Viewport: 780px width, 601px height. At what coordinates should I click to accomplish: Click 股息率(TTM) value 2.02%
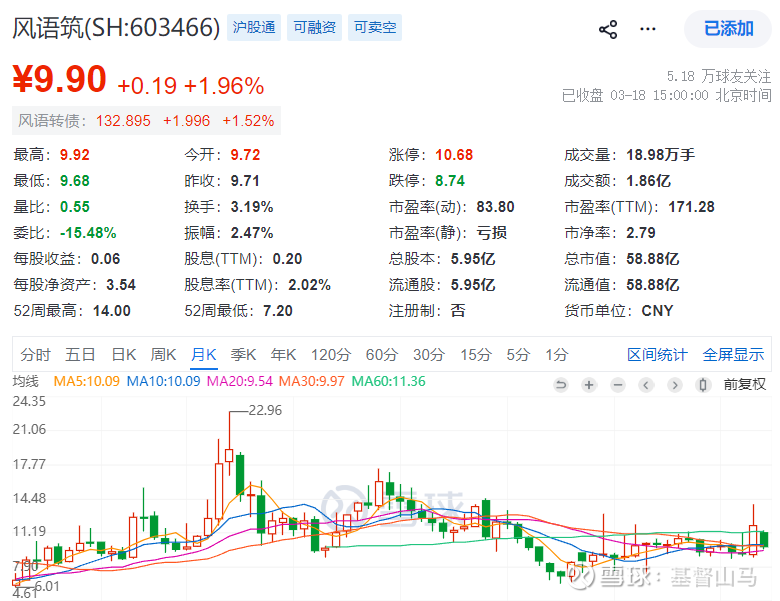coord(309,285)
